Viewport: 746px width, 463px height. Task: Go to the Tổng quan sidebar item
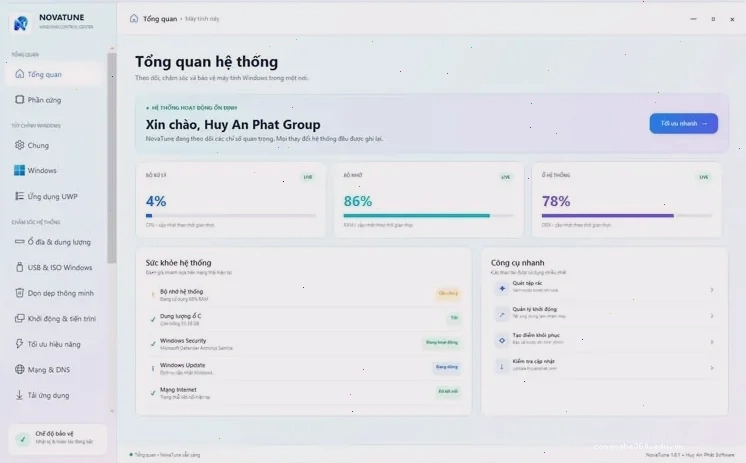tap(53, 74)
